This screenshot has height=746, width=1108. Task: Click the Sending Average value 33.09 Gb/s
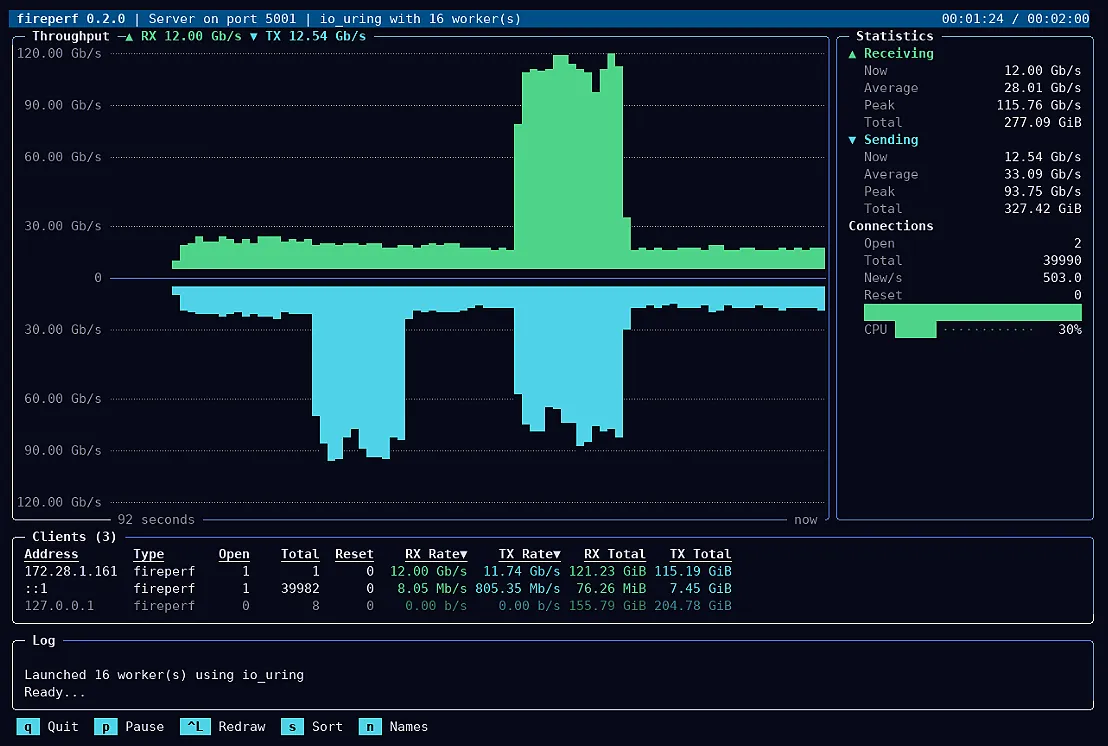click(1042, 174)
